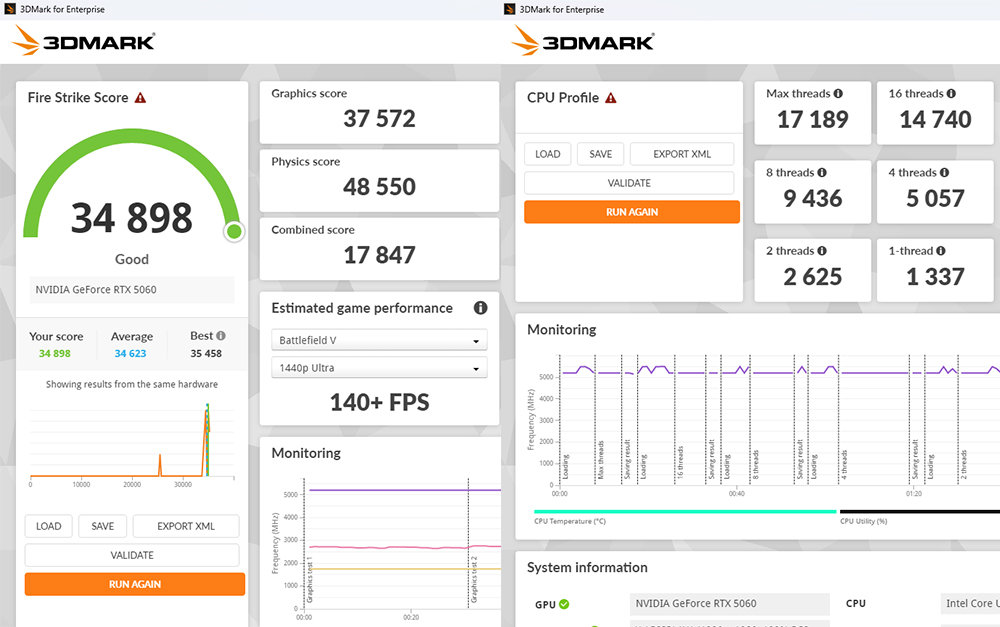Click the 2 threads info icon
This screenshot has height=627, width=1000.
(822, 251)
